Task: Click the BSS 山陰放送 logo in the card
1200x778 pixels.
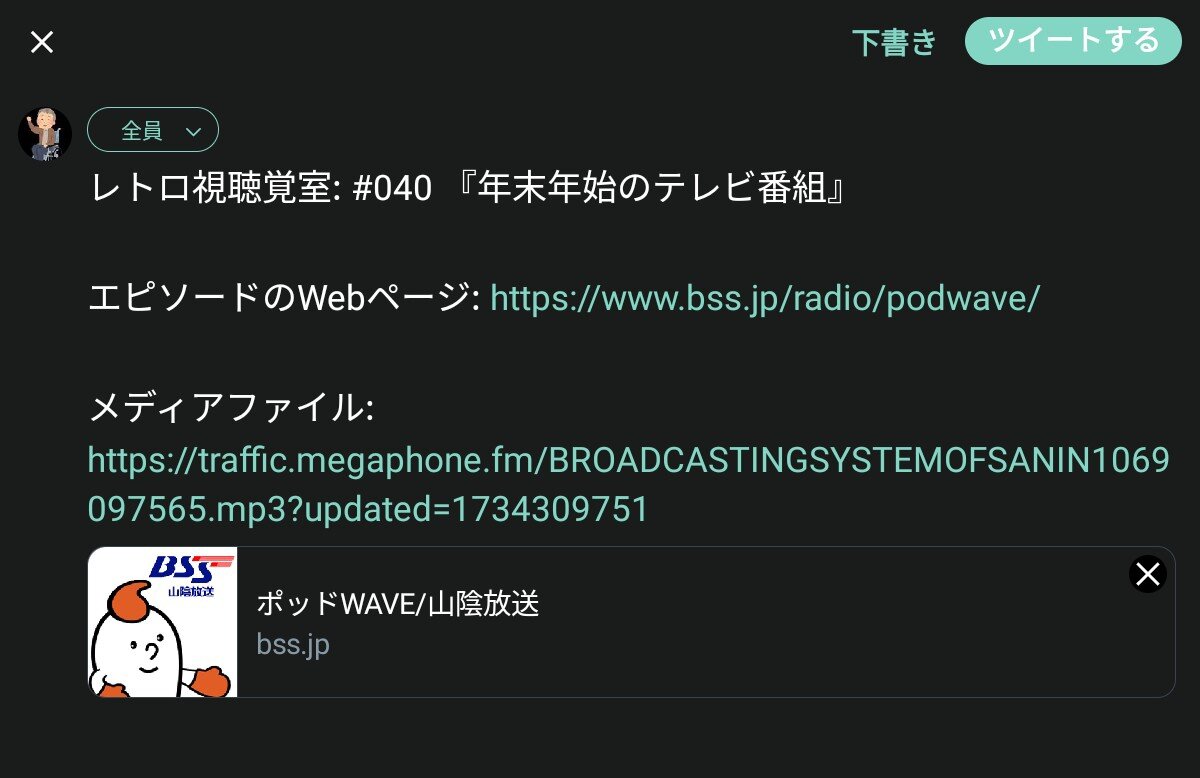Action: [191, 575]
